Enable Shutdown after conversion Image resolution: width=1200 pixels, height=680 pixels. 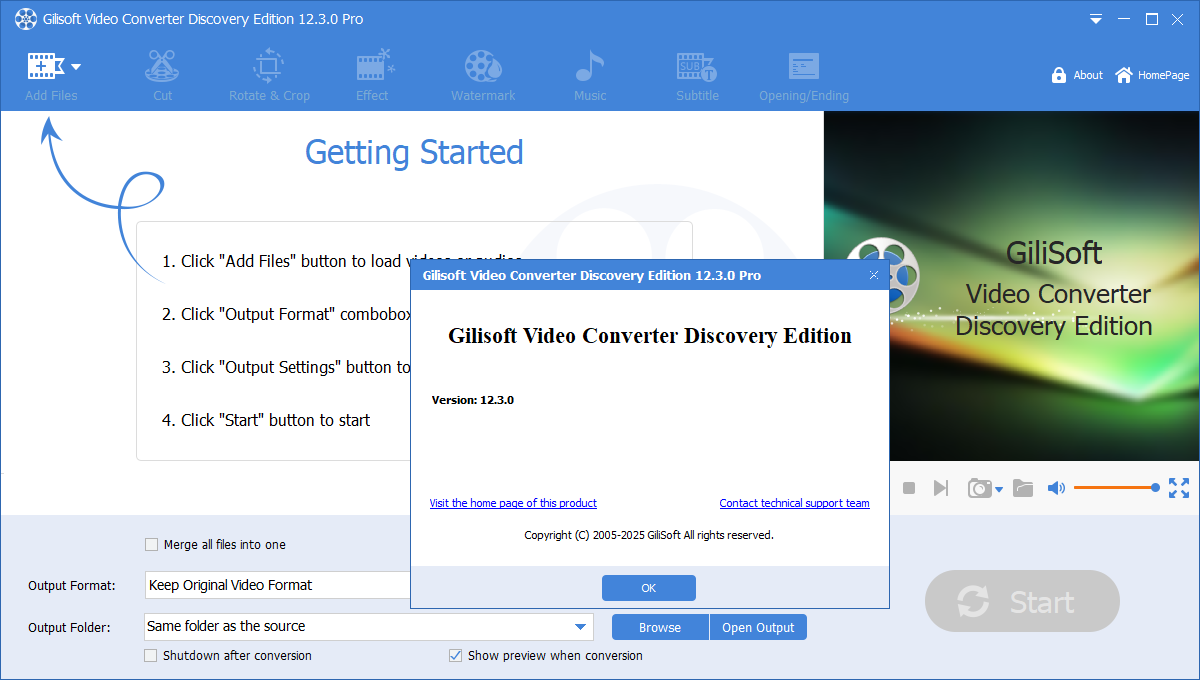(151, 656)
